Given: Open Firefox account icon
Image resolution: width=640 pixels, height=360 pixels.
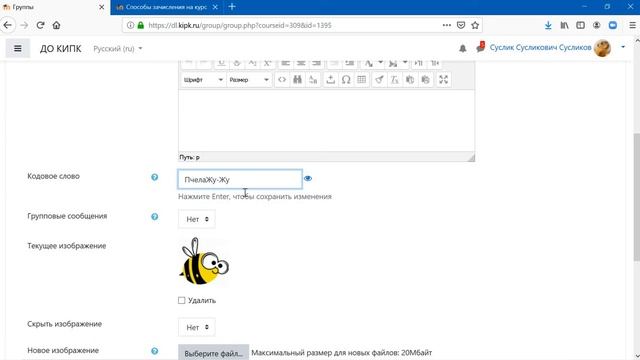Looking at the screenshot, I should pyautogui.click(x=596, y=25).
